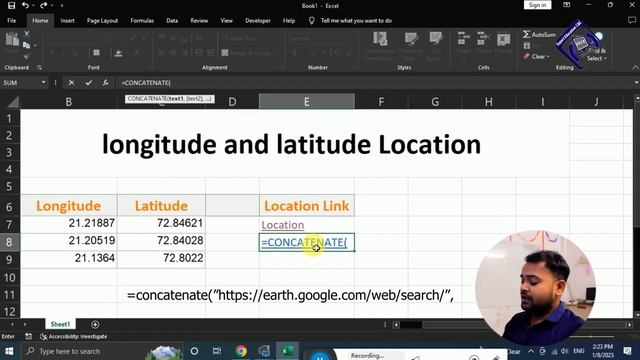Click the Cut scissors icon
This screenshot has height=360, width=640.
point(27,33)
